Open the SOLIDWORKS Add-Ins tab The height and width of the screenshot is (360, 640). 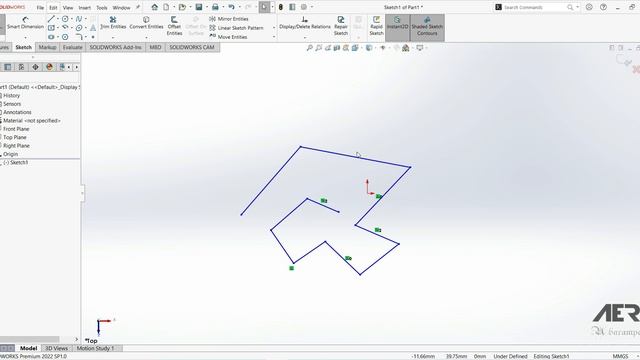click(116, 47)
